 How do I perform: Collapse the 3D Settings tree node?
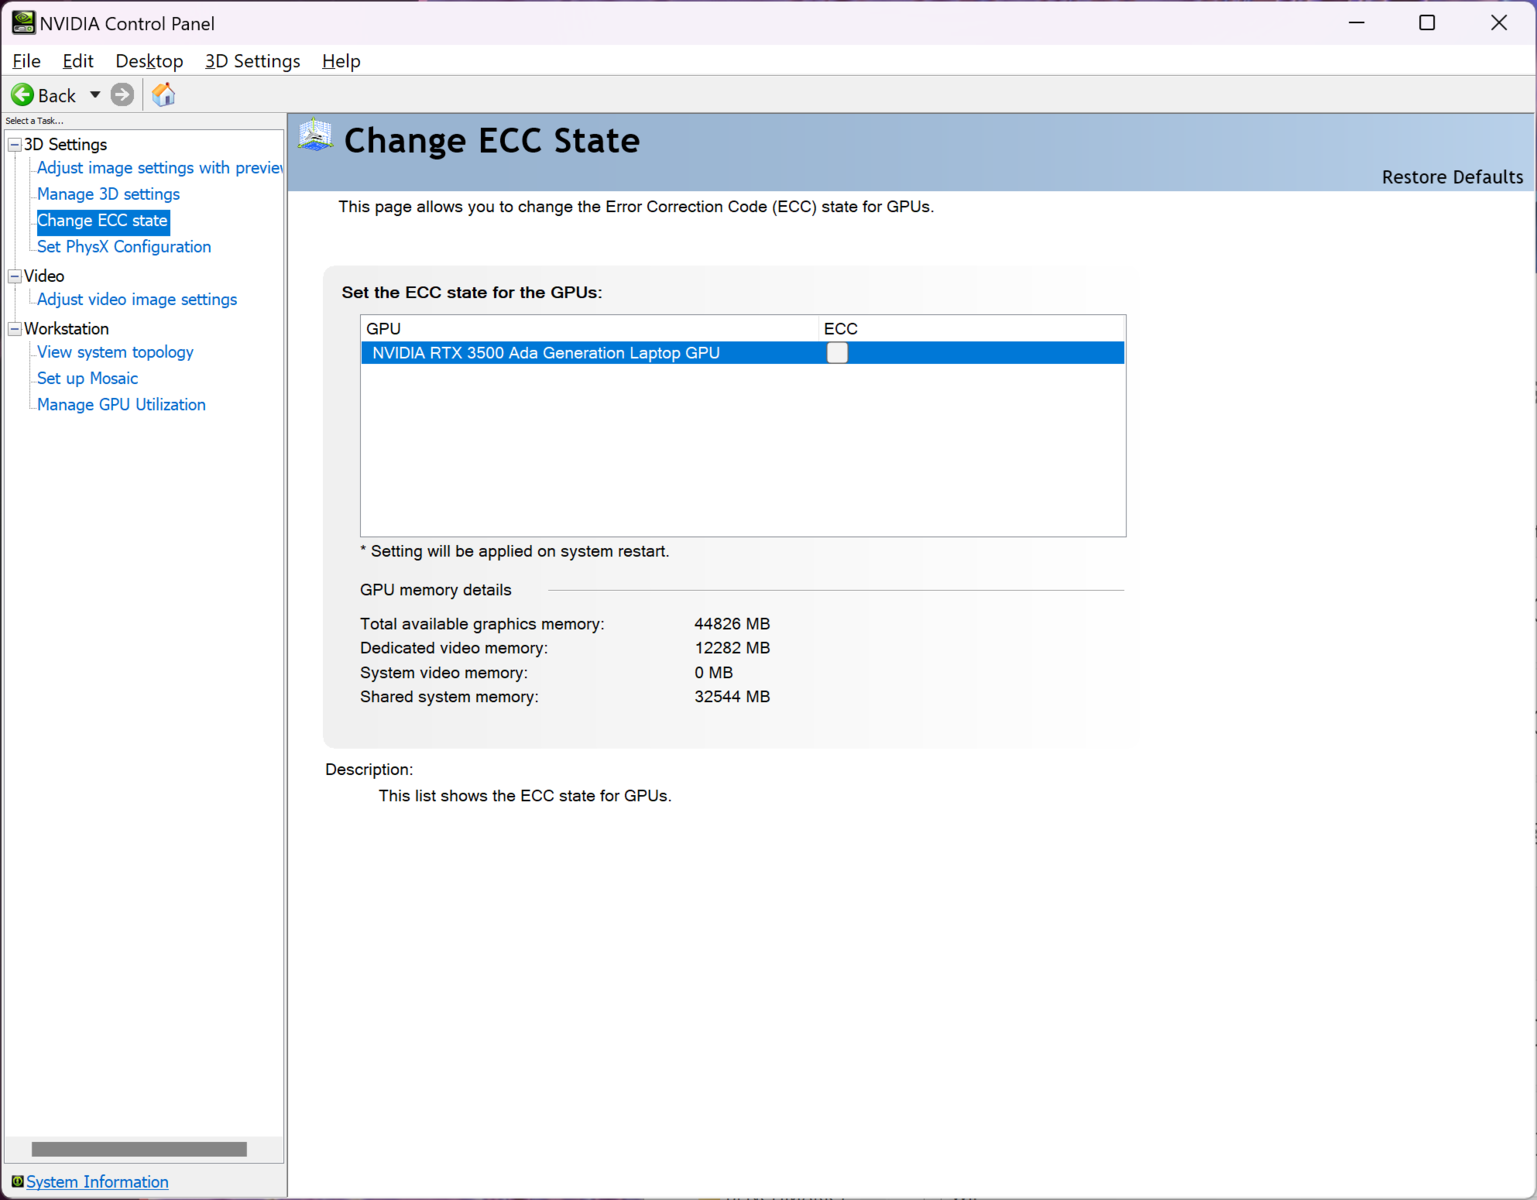pos(15,145)
